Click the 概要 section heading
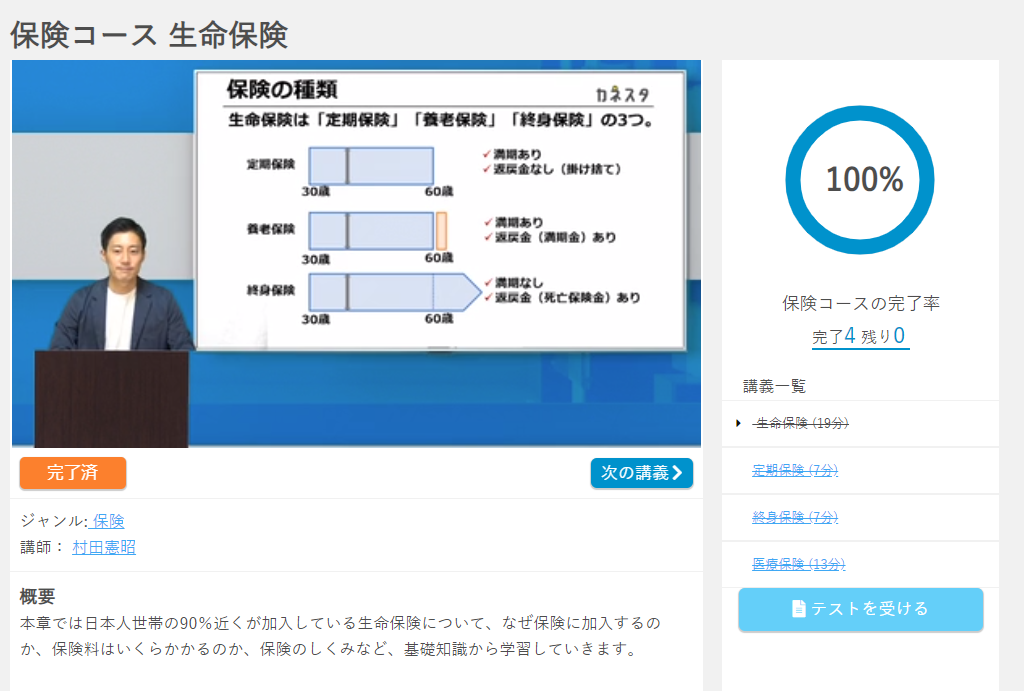 point(38,597)
